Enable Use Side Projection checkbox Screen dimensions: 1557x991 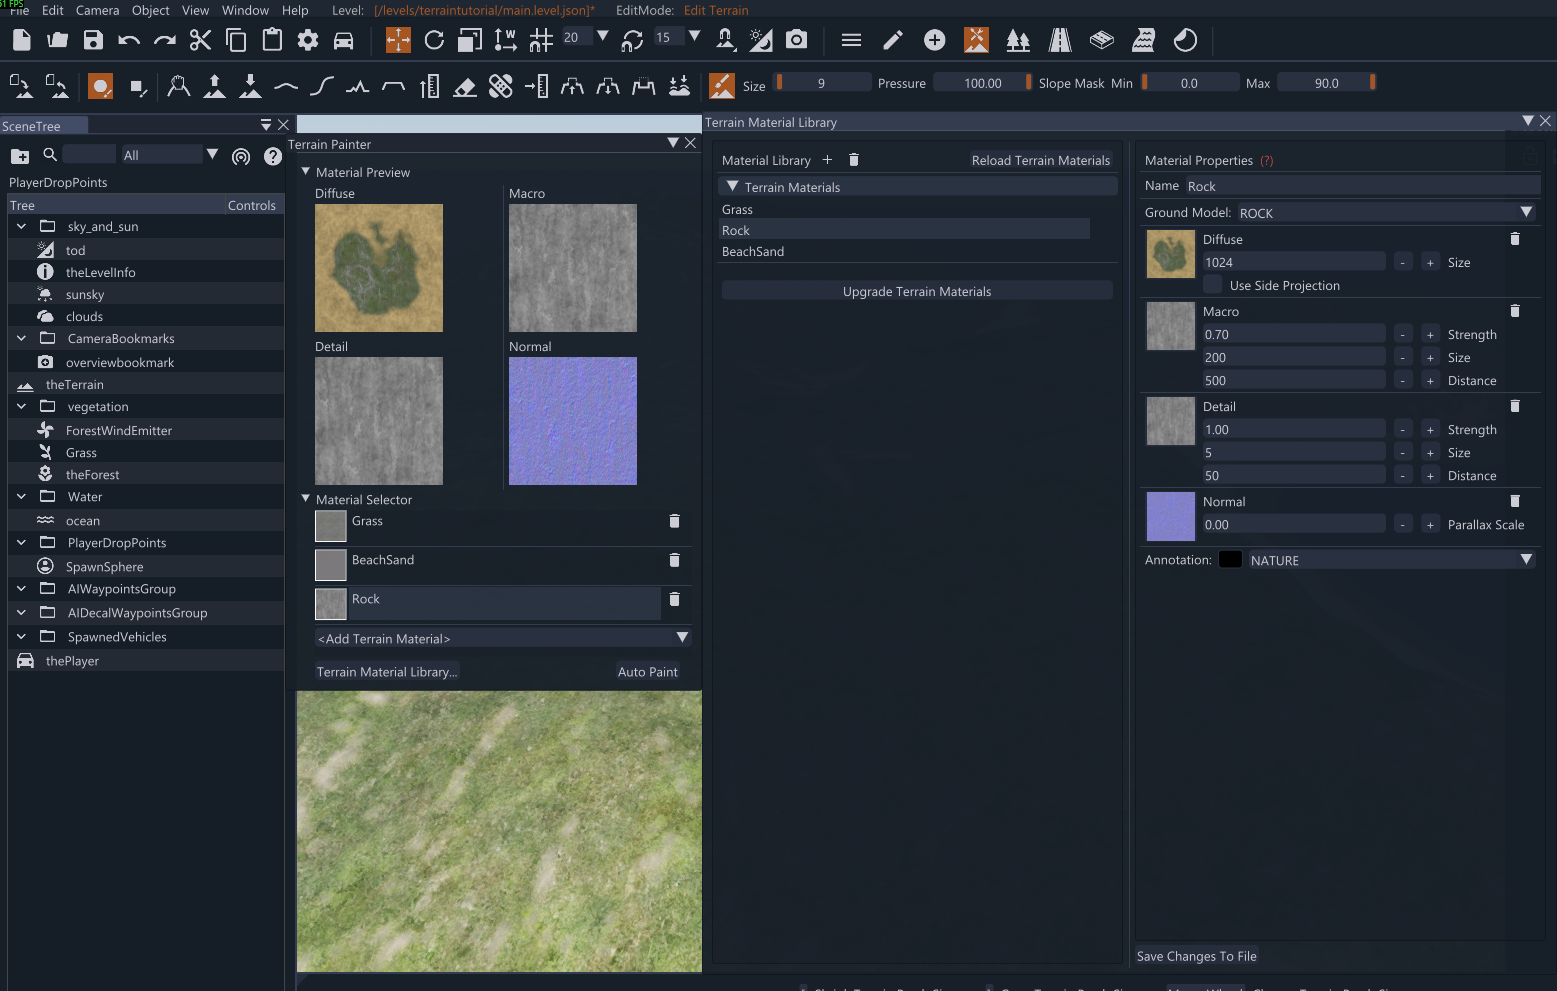pyautogui.click(x=1213, y=285)
